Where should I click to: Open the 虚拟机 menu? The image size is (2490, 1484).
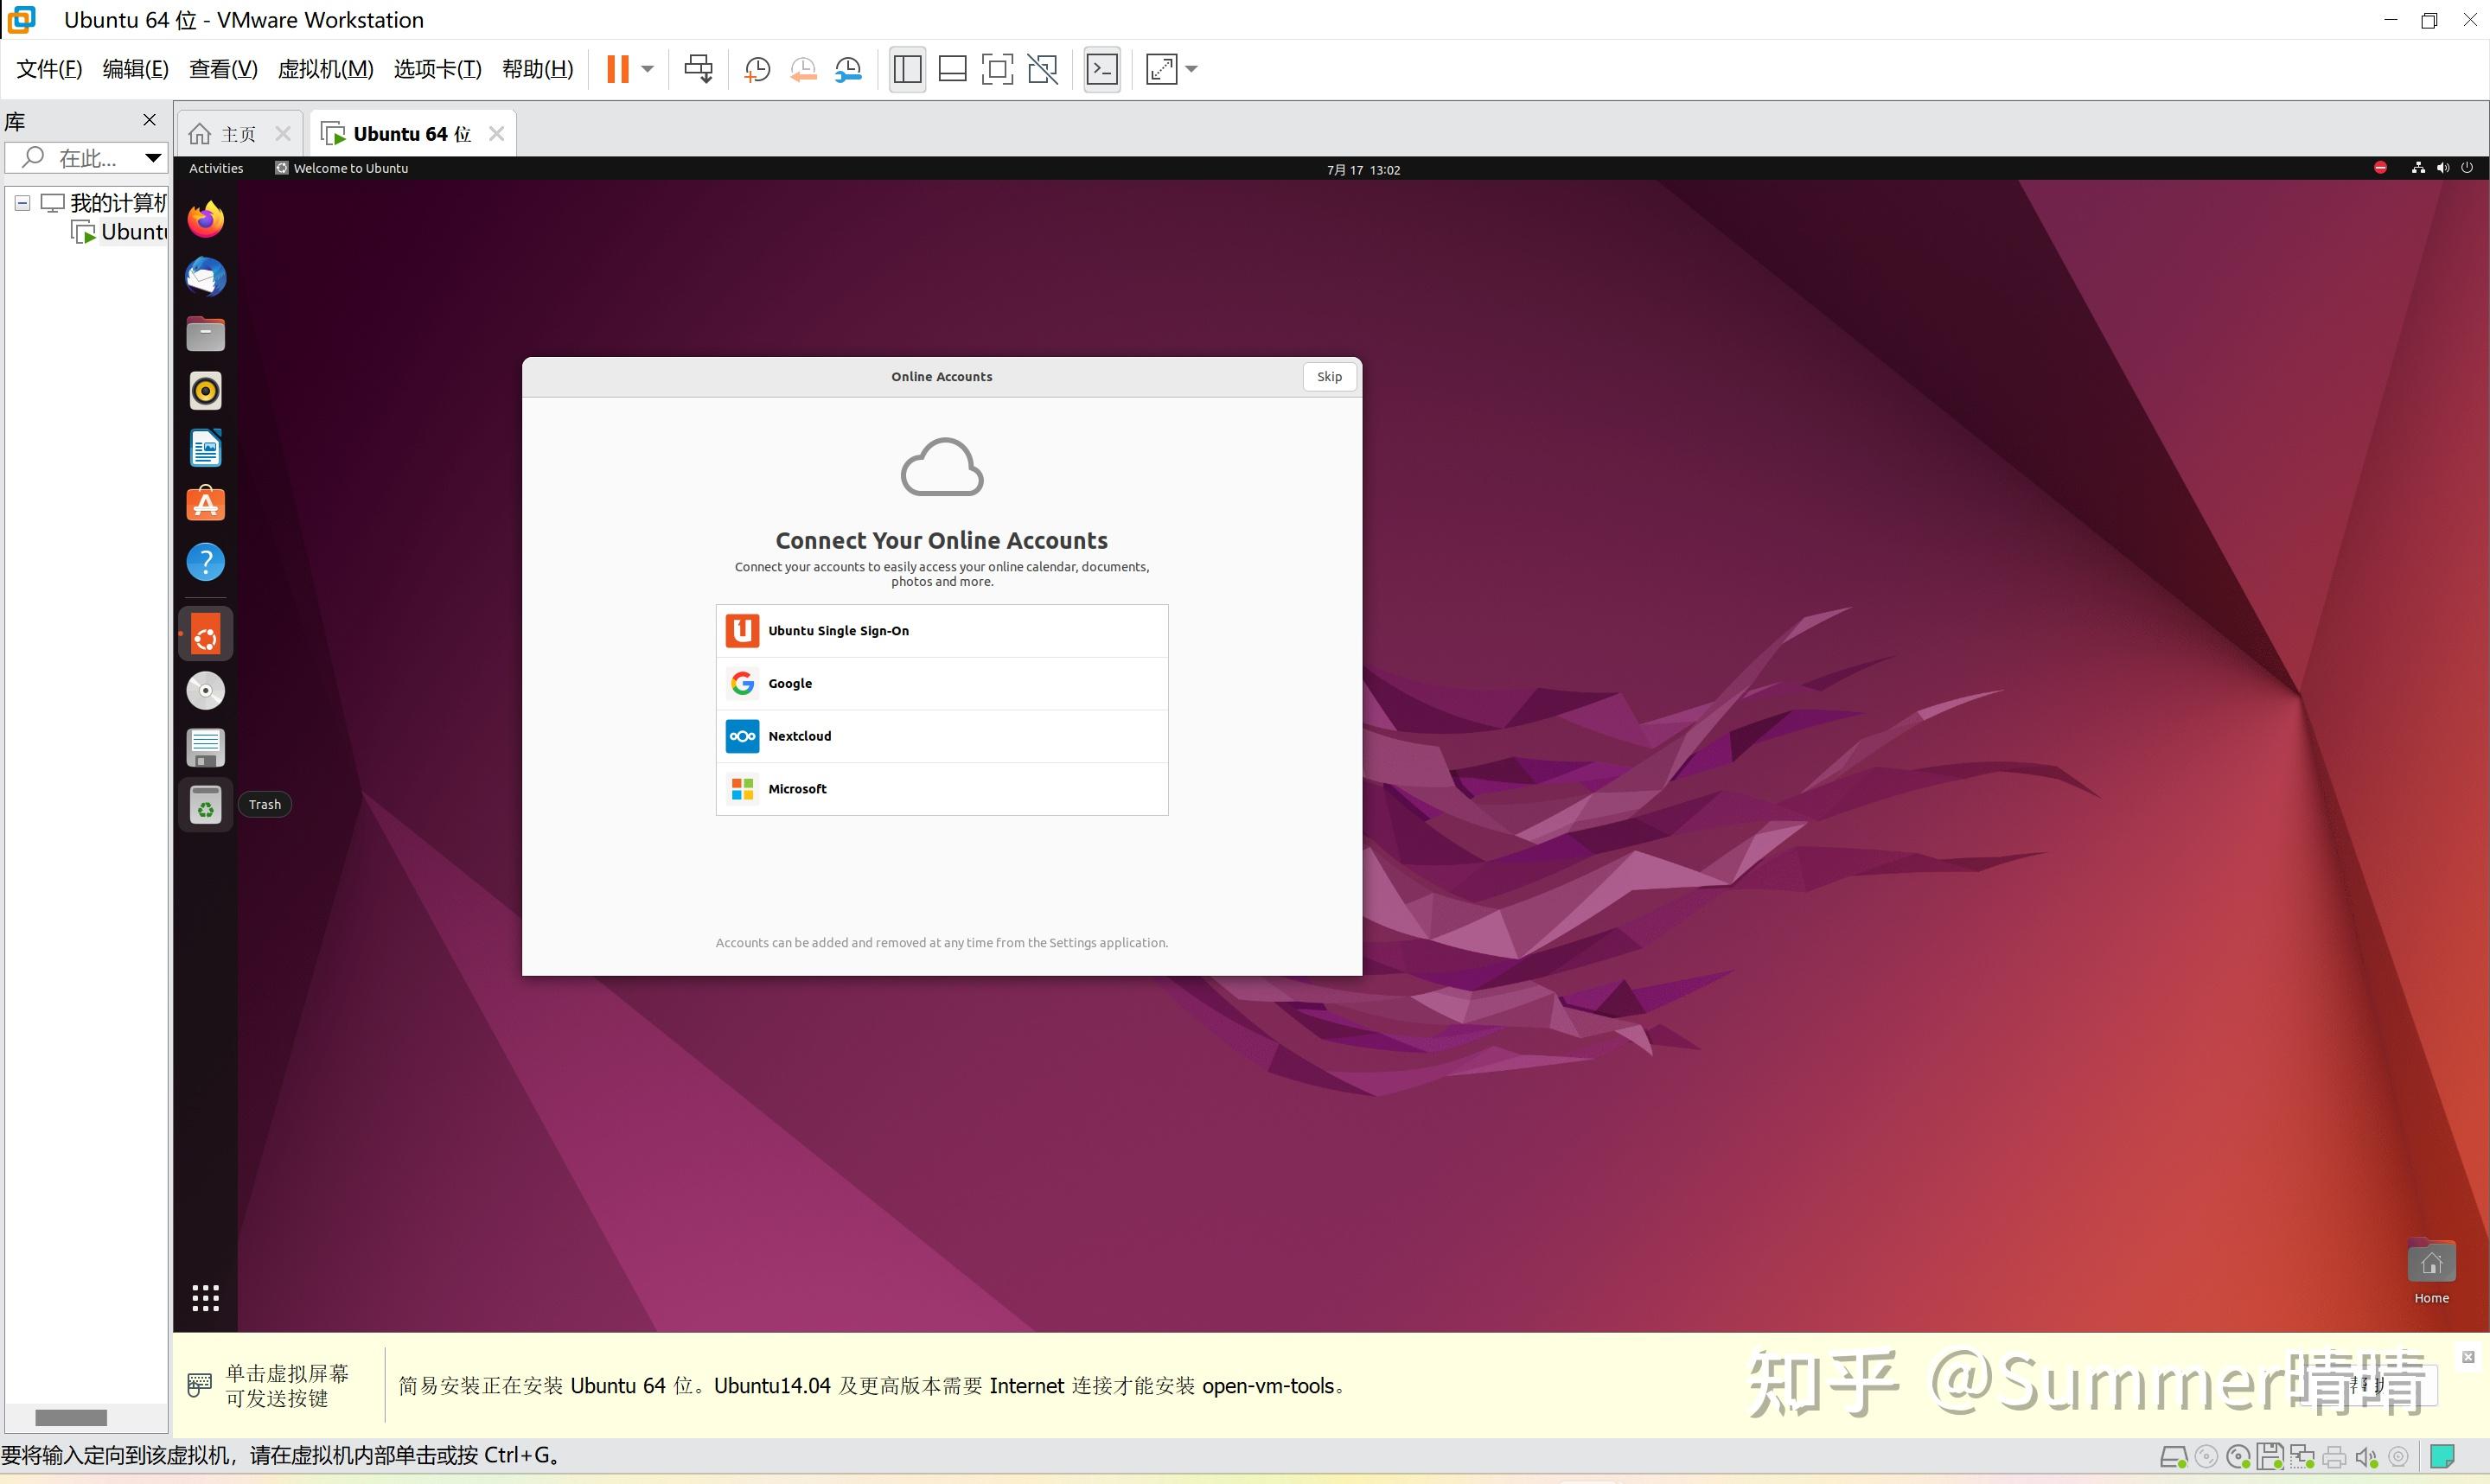[x=325, y=68]
